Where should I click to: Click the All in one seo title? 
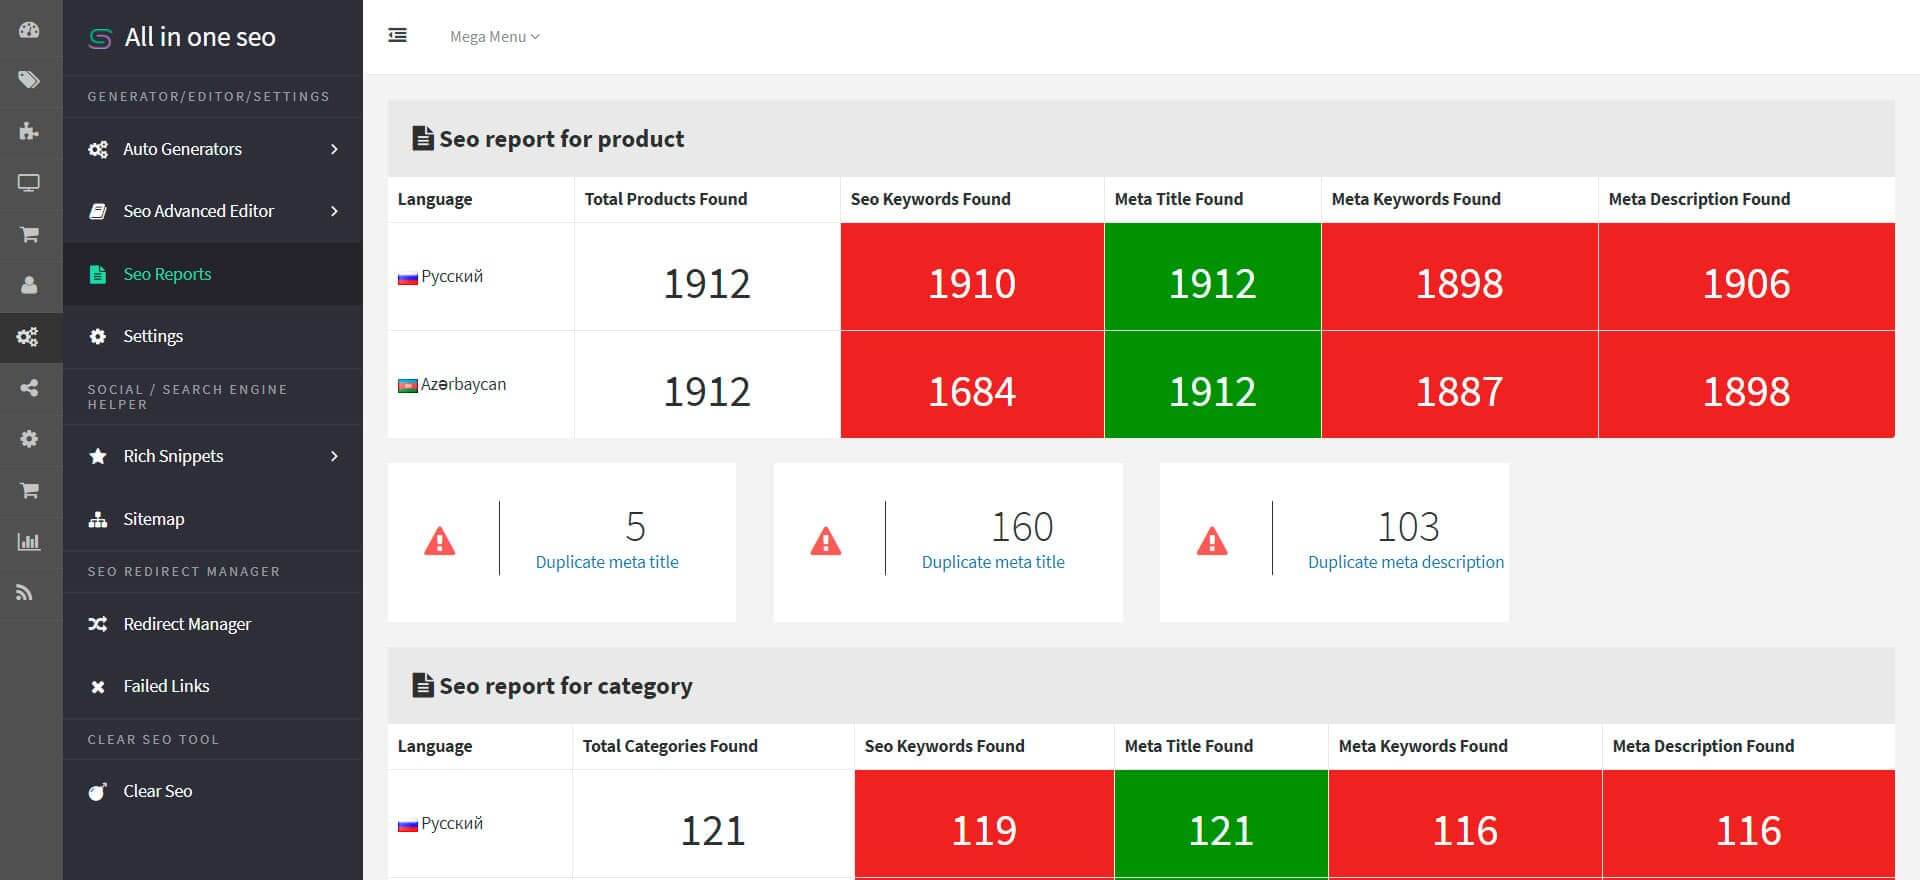pyautogui.click(x=200, y=37)
